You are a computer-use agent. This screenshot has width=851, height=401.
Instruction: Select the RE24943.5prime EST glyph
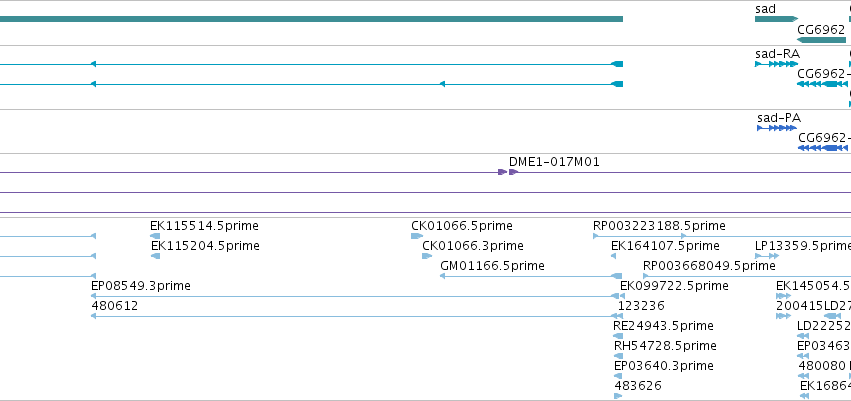pos(618,336)
